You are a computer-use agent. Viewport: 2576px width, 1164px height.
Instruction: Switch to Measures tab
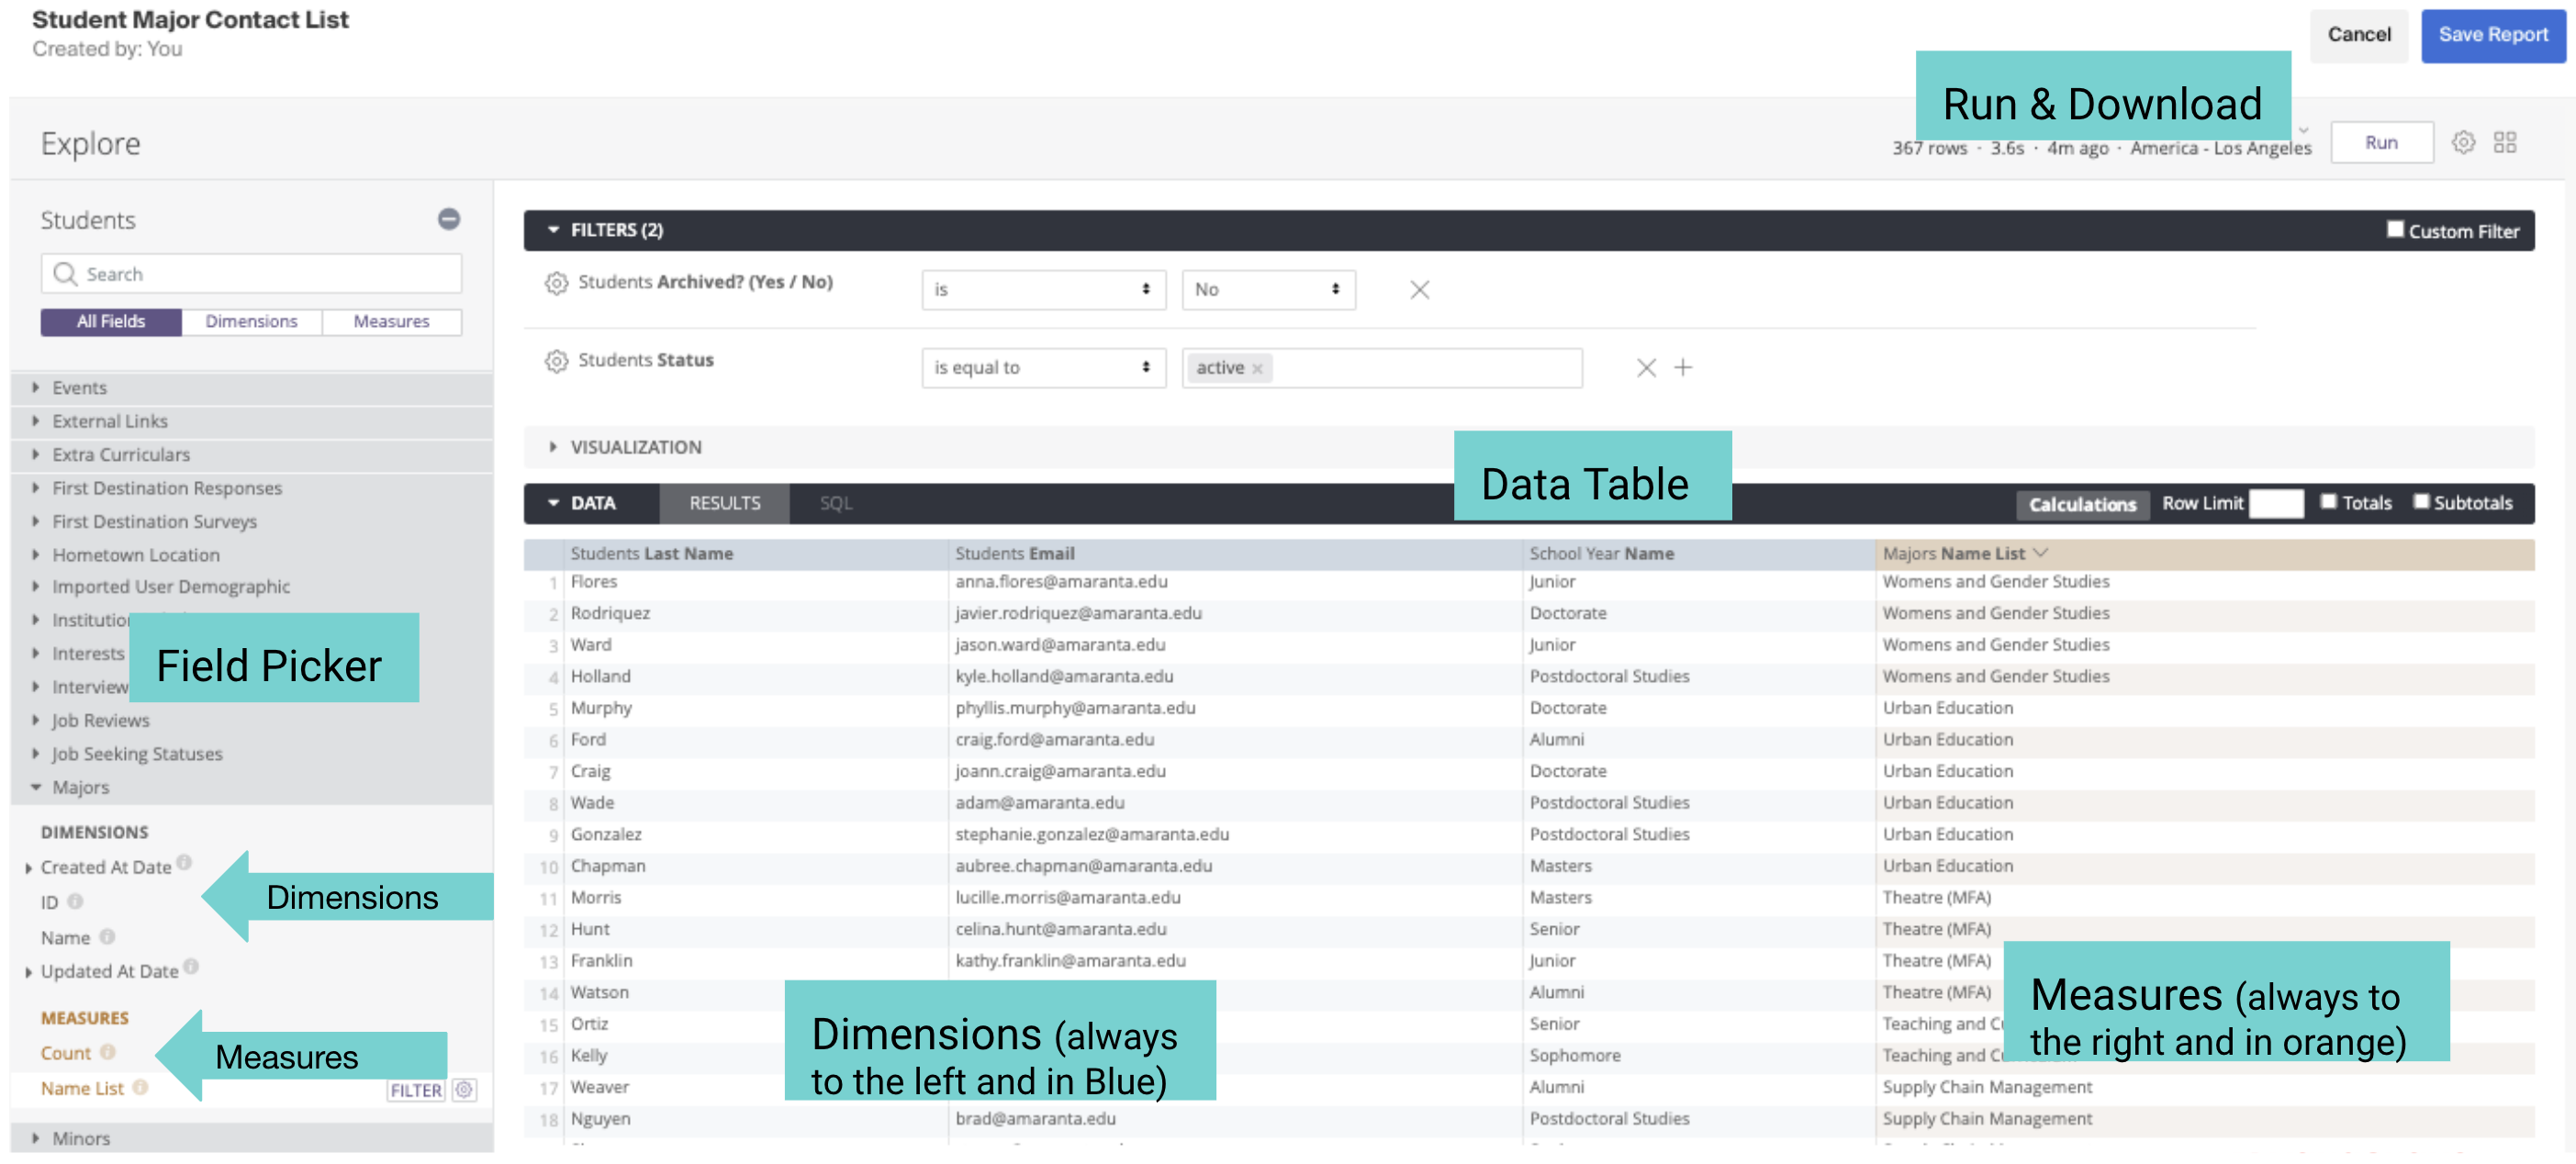click(x=391, y=322)
